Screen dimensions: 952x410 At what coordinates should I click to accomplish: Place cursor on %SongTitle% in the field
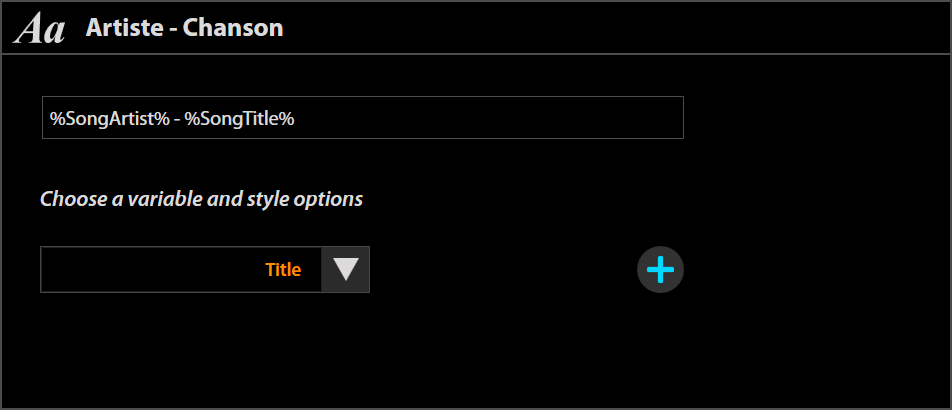tap(239, 119)
